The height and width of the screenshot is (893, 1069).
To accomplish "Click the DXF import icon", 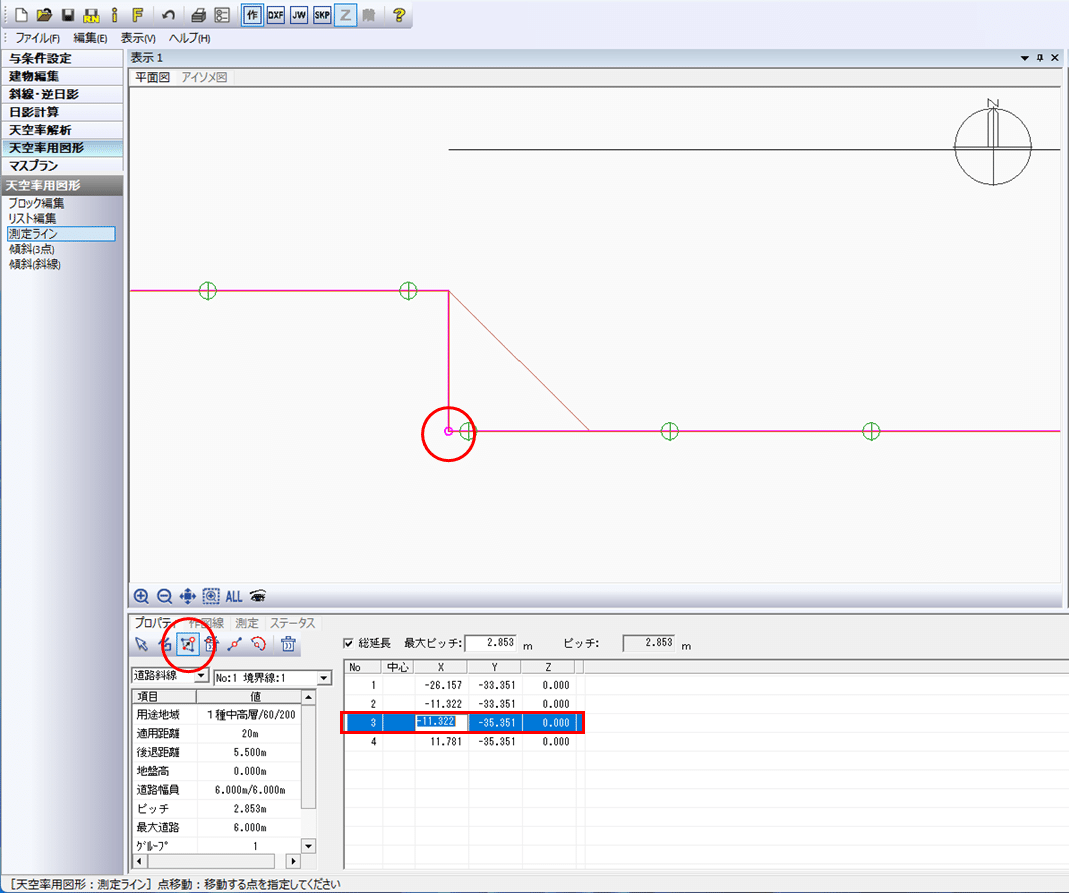I will tap(275, 14).
